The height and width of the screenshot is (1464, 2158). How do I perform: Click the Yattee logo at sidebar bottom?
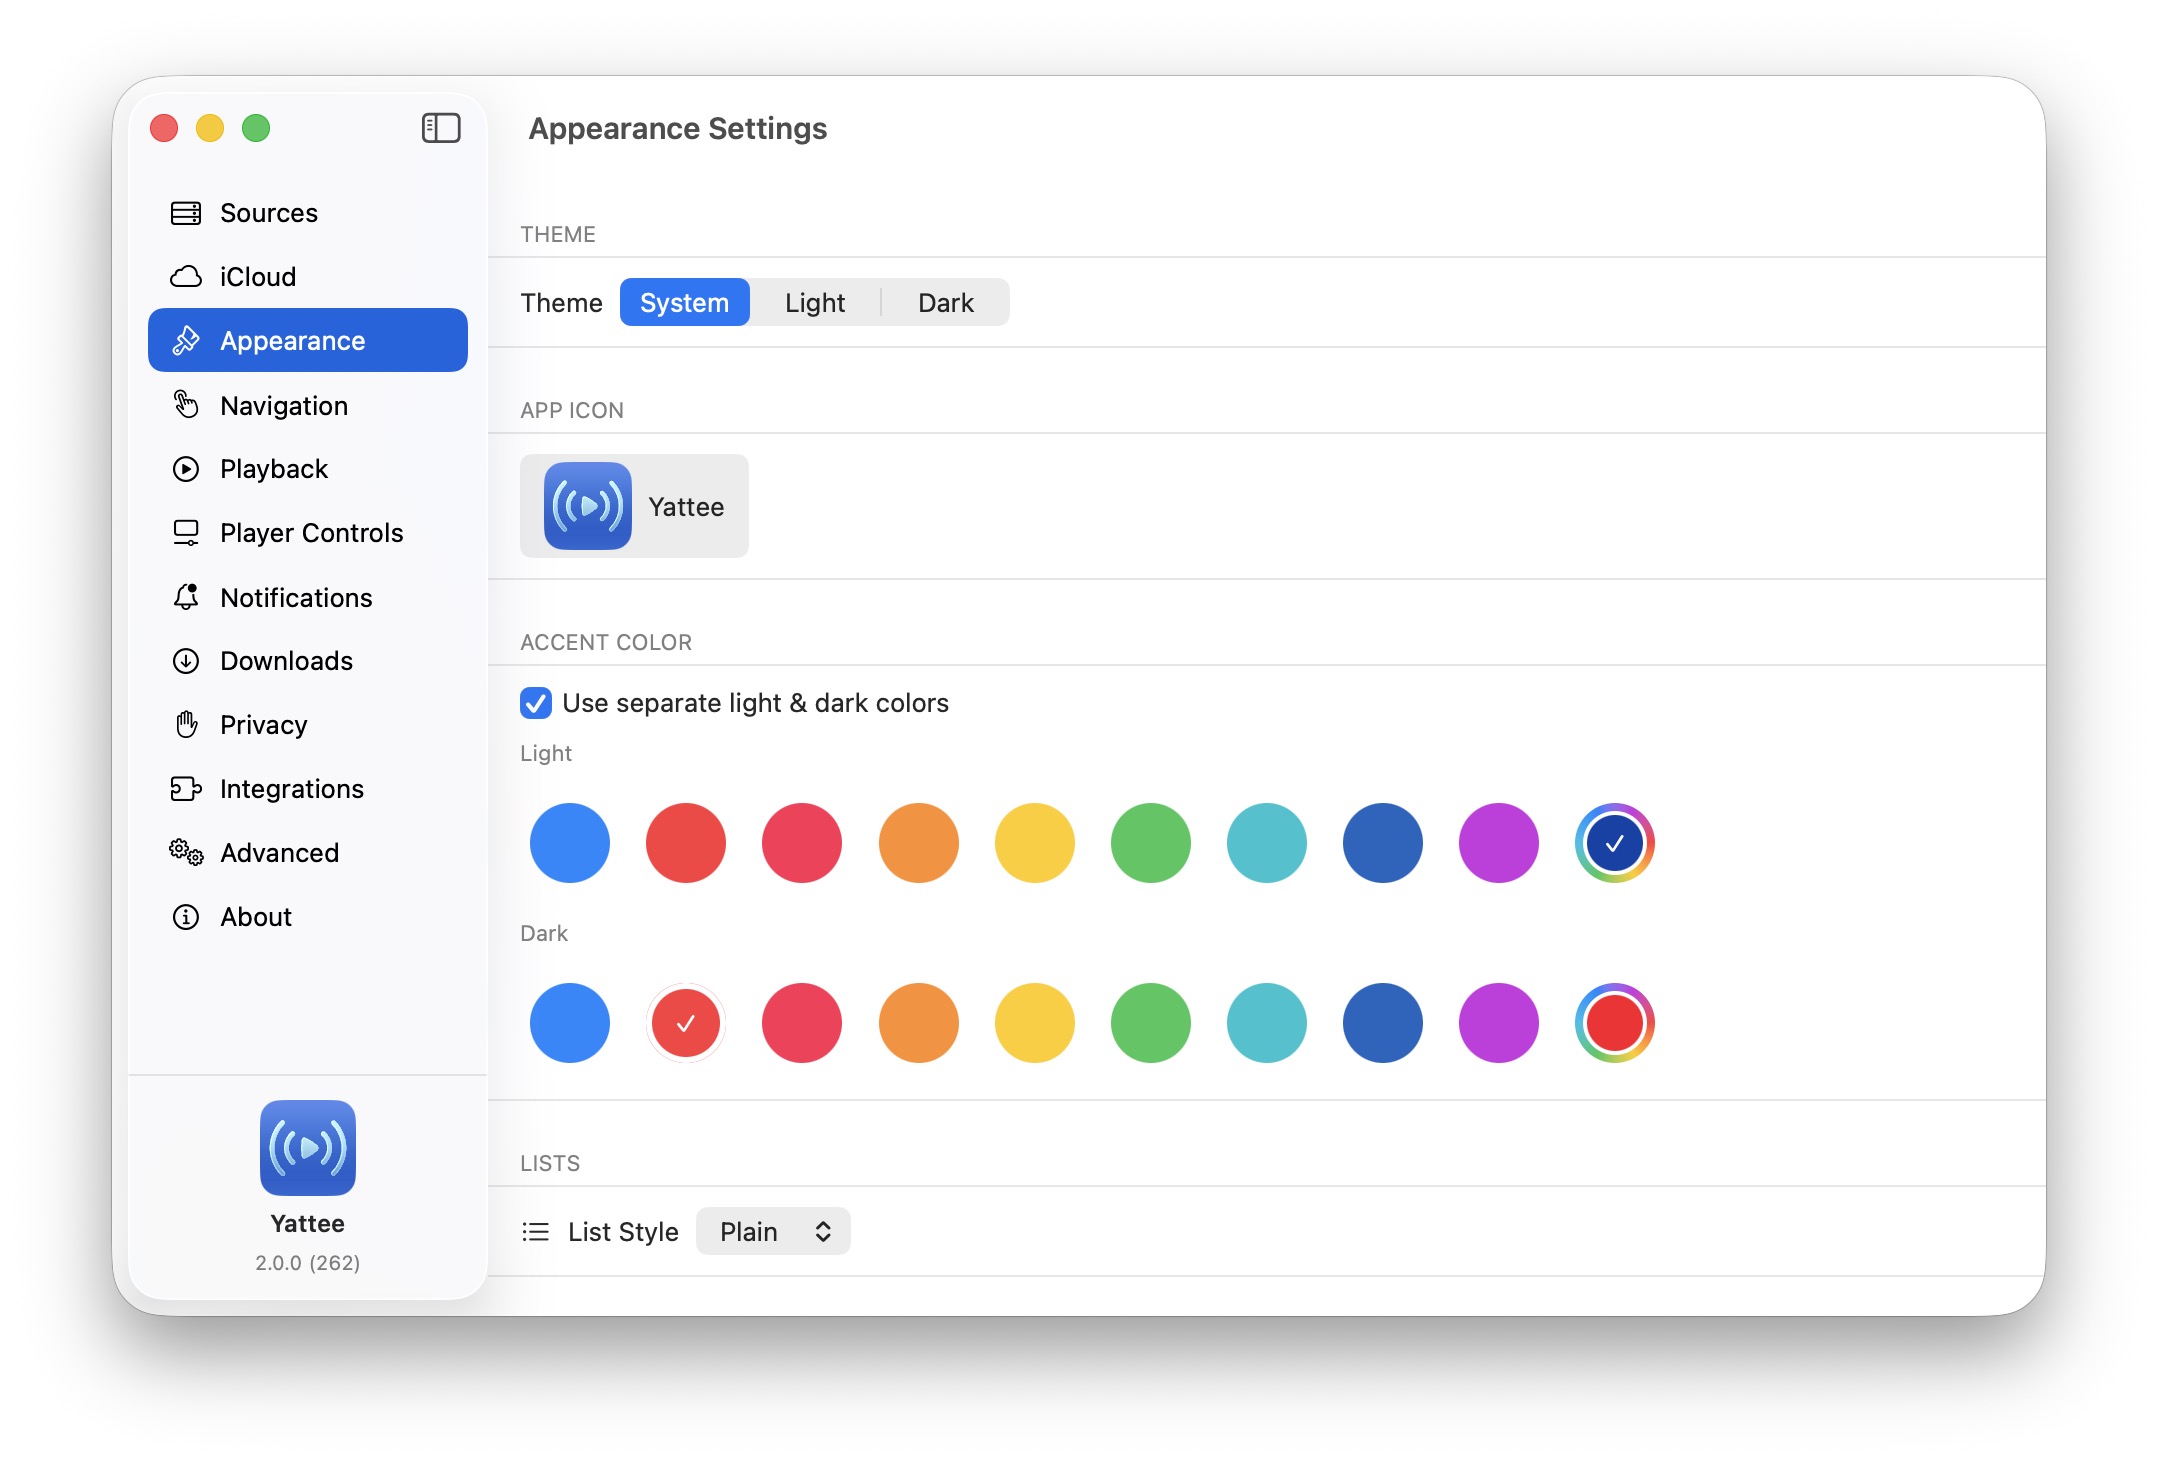[x=308, y=1148]
